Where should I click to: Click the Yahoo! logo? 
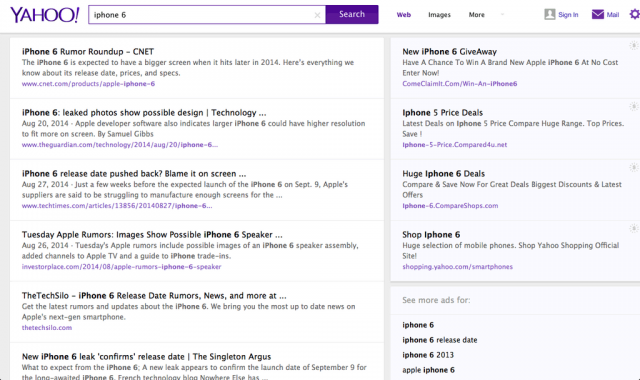[44, 15]
